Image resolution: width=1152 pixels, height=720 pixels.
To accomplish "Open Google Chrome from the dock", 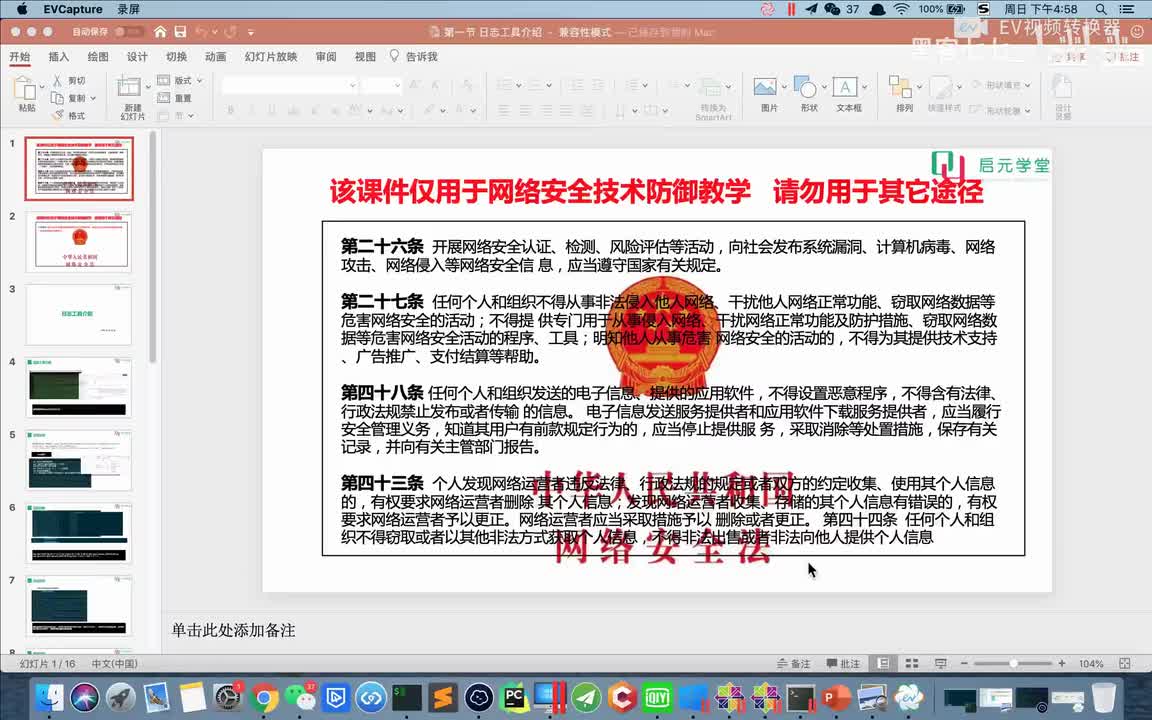I will click(x=264, y=697).
